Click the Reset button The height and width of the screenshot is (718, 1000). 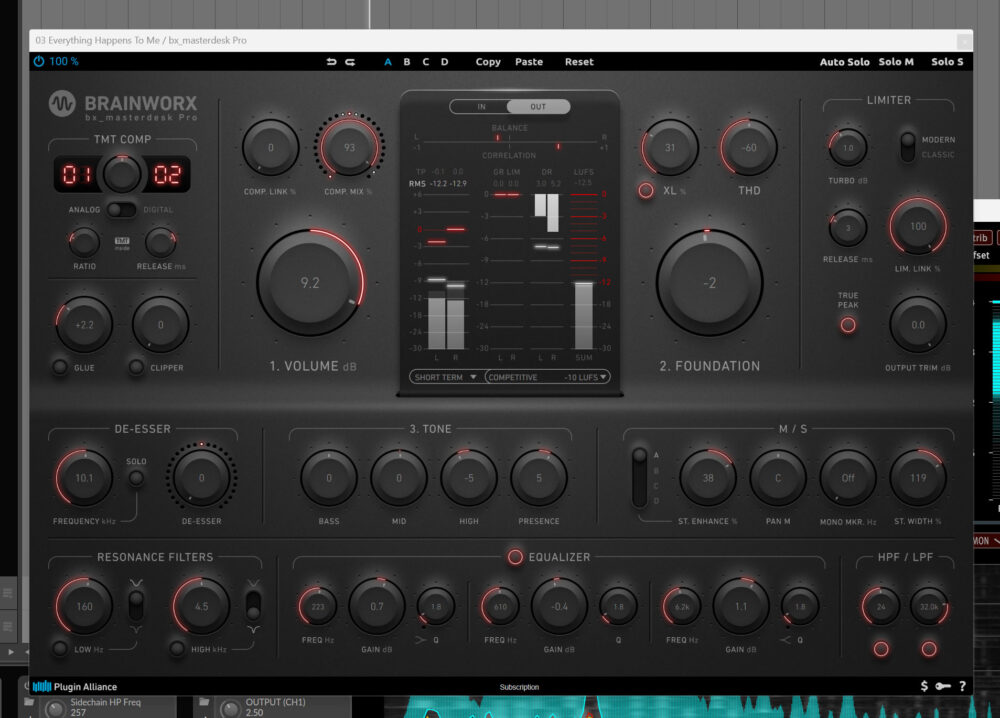point(579,62)
